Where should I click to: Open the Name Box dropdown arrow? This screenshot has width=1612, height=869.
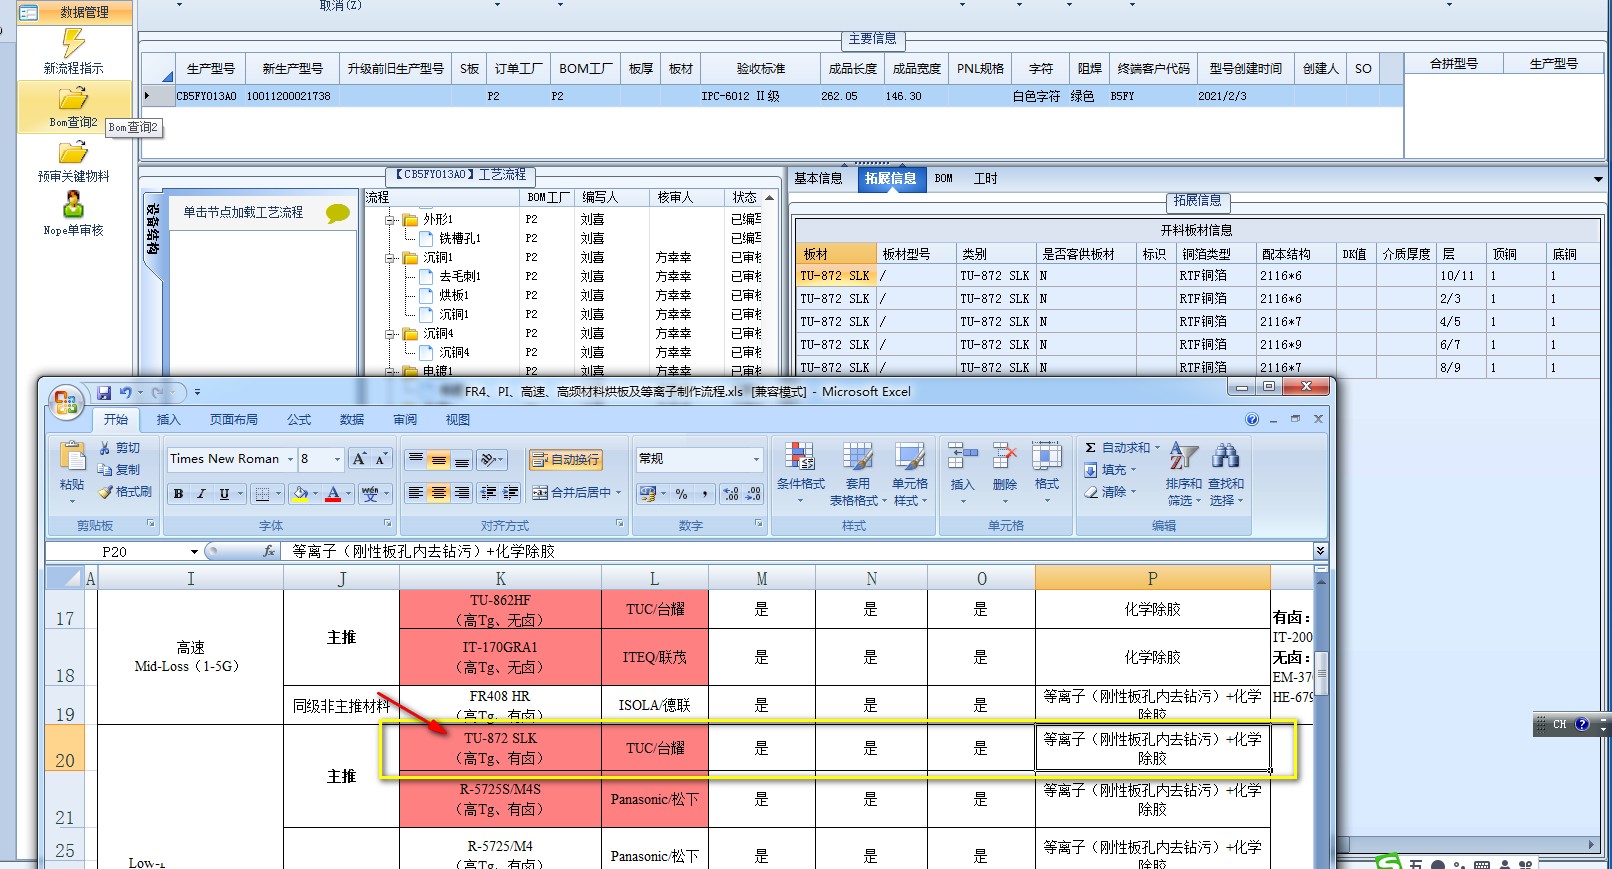194,552
